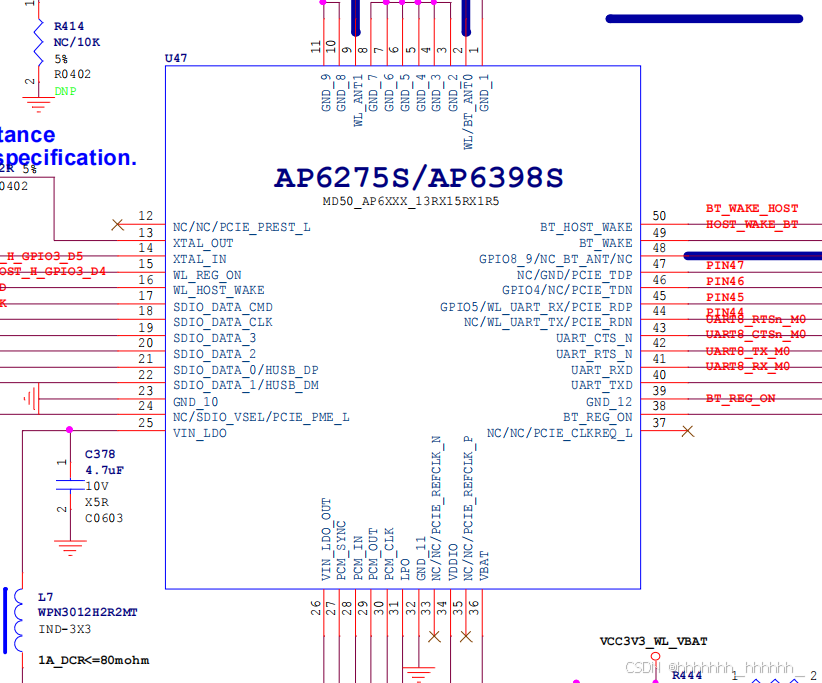Click the L7 WPN3012H2R2MT inductor symbol
The width and height of the screenshot is (822, 683).
click(x=18, y=620)
